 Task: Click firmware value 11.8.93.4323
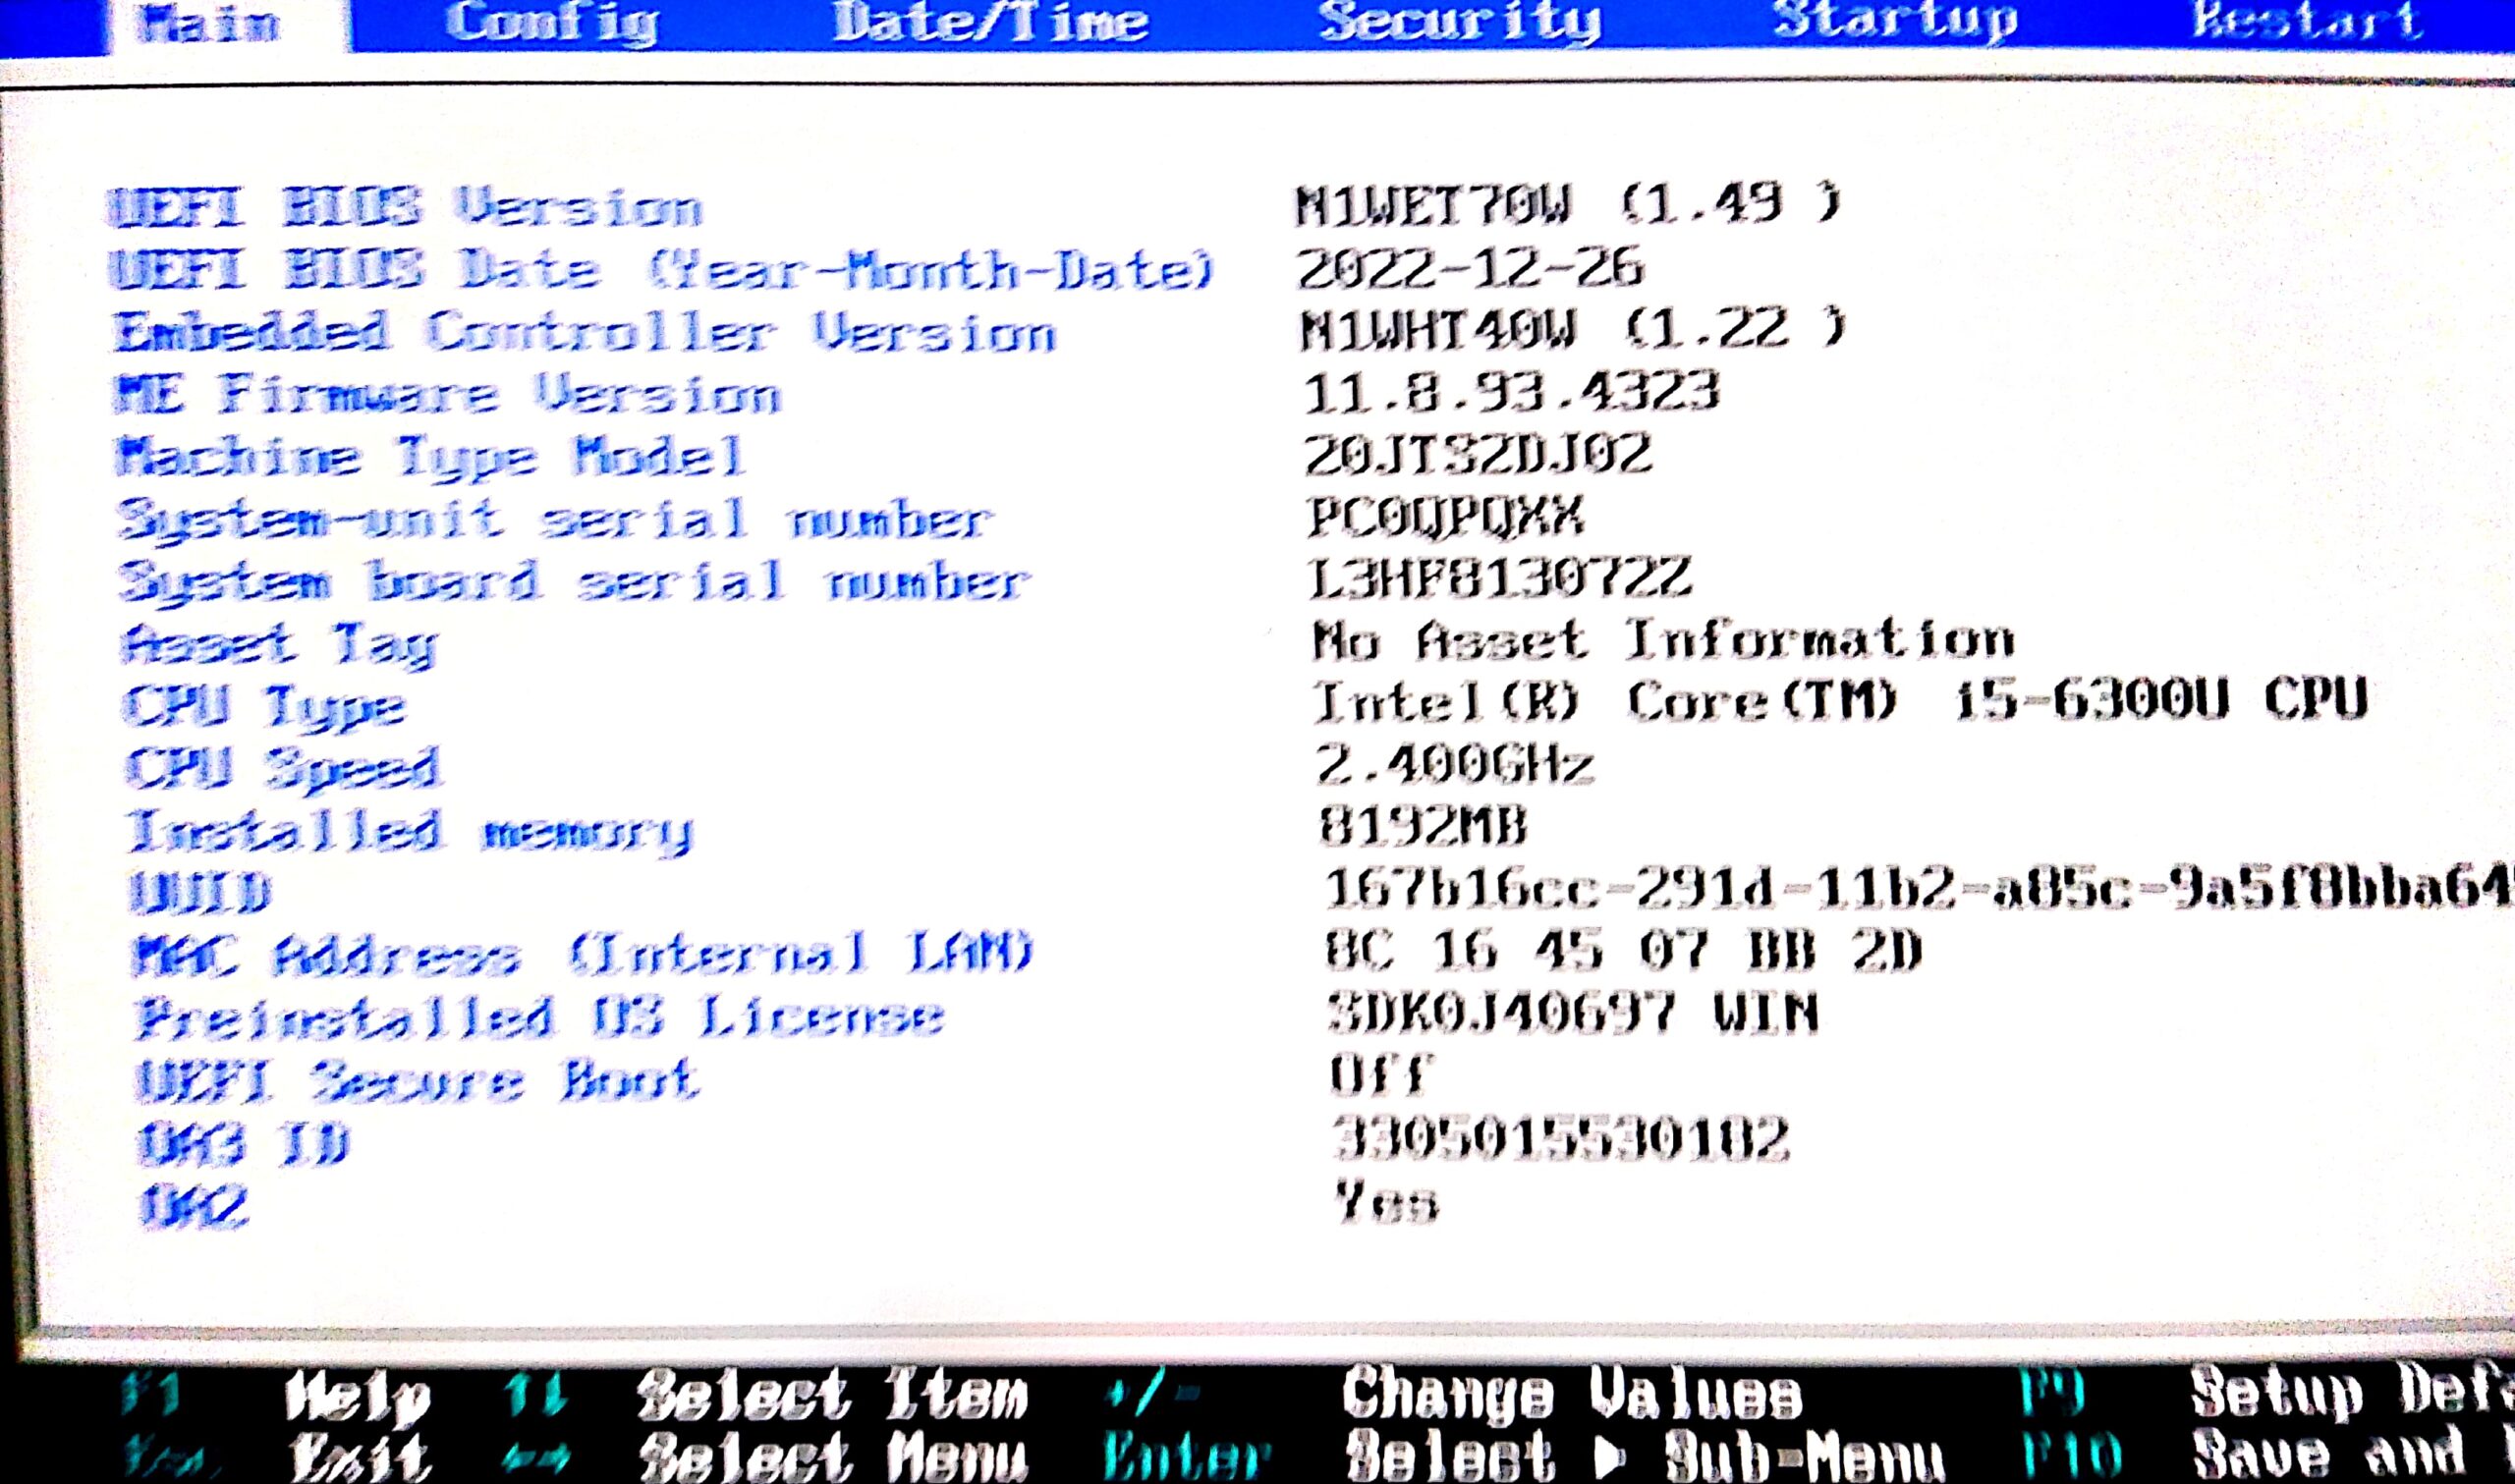click(1511, 391)
